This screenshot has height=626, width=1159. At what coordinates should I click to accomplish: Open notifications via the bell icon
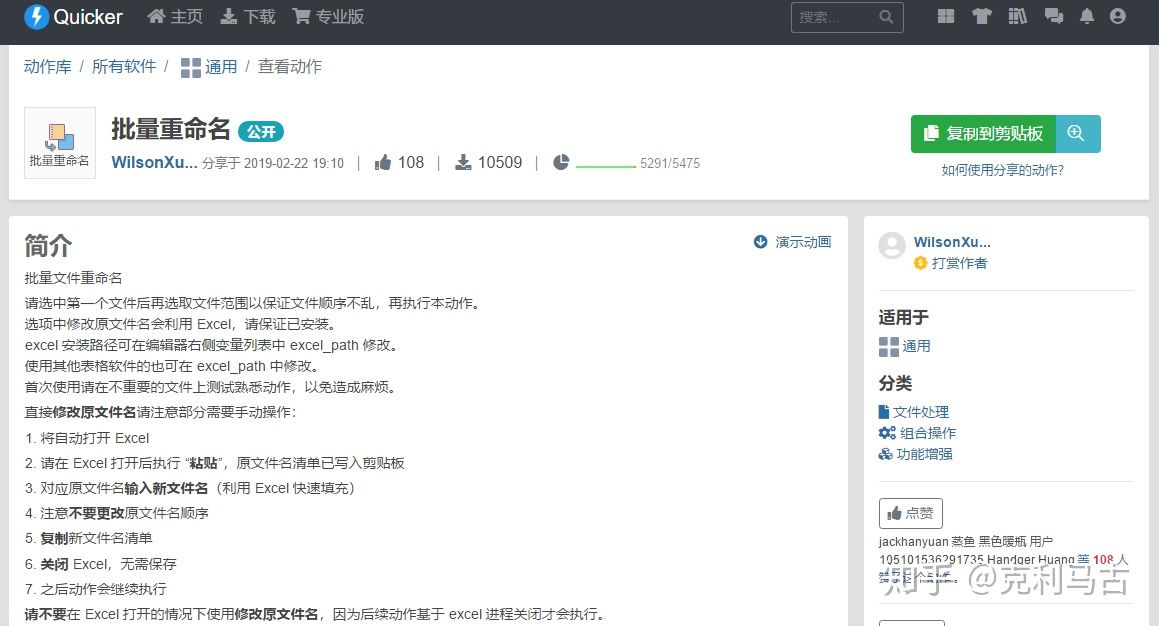(1087, 15)
